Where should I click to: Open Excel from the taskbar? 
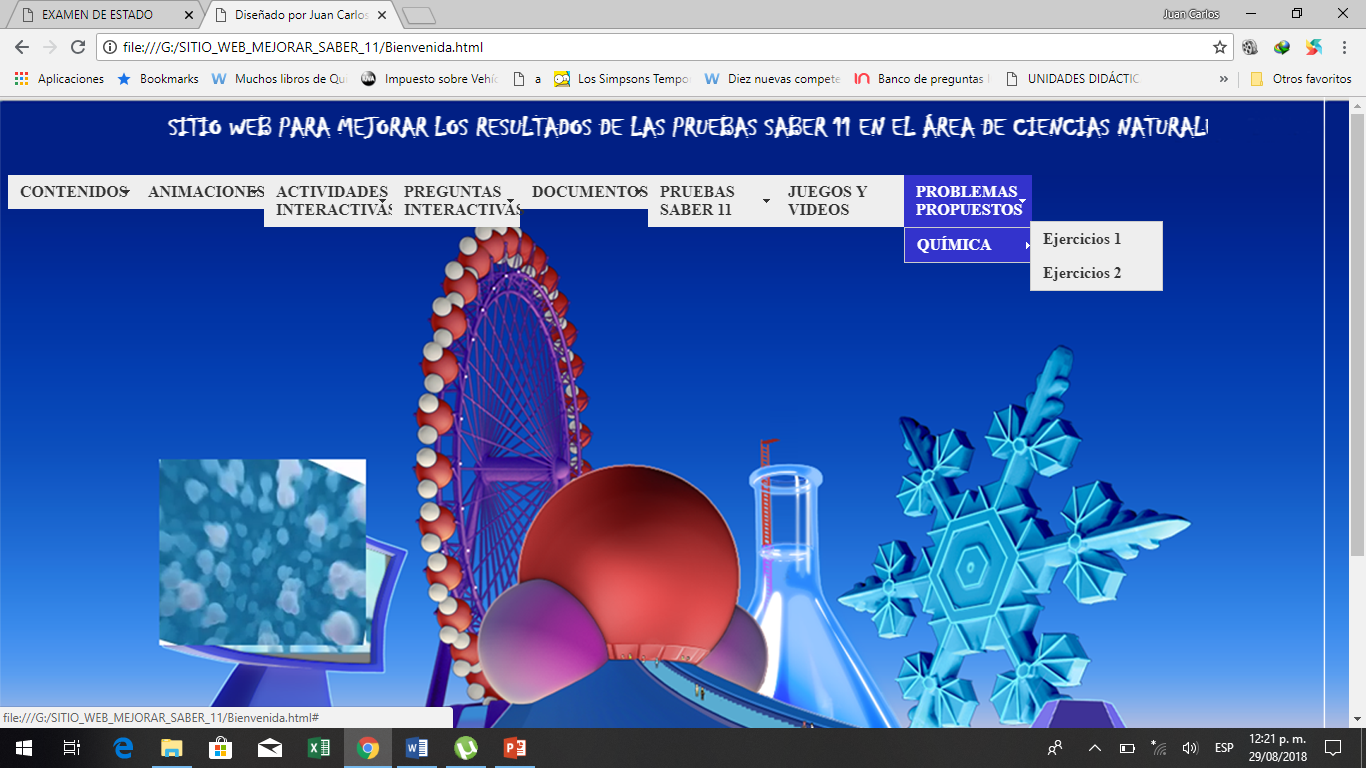tap(319, 748)
